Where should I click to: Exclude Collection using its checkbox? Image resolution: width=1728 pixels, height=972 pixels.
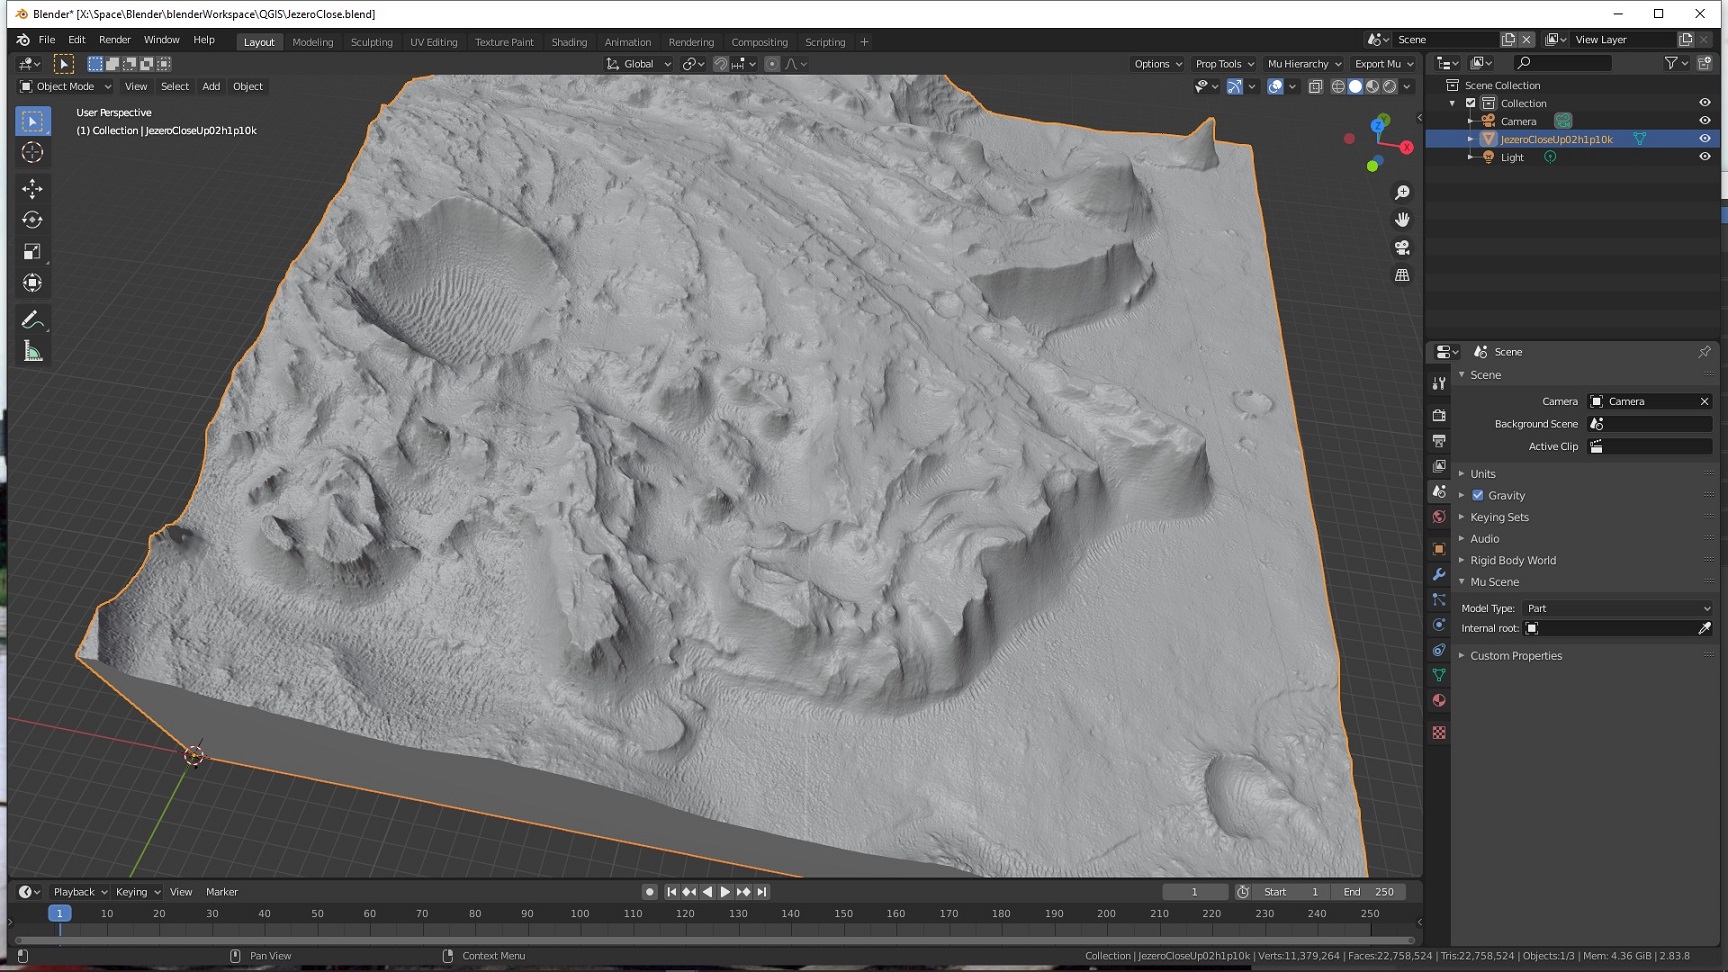(x=1471, y=103)
